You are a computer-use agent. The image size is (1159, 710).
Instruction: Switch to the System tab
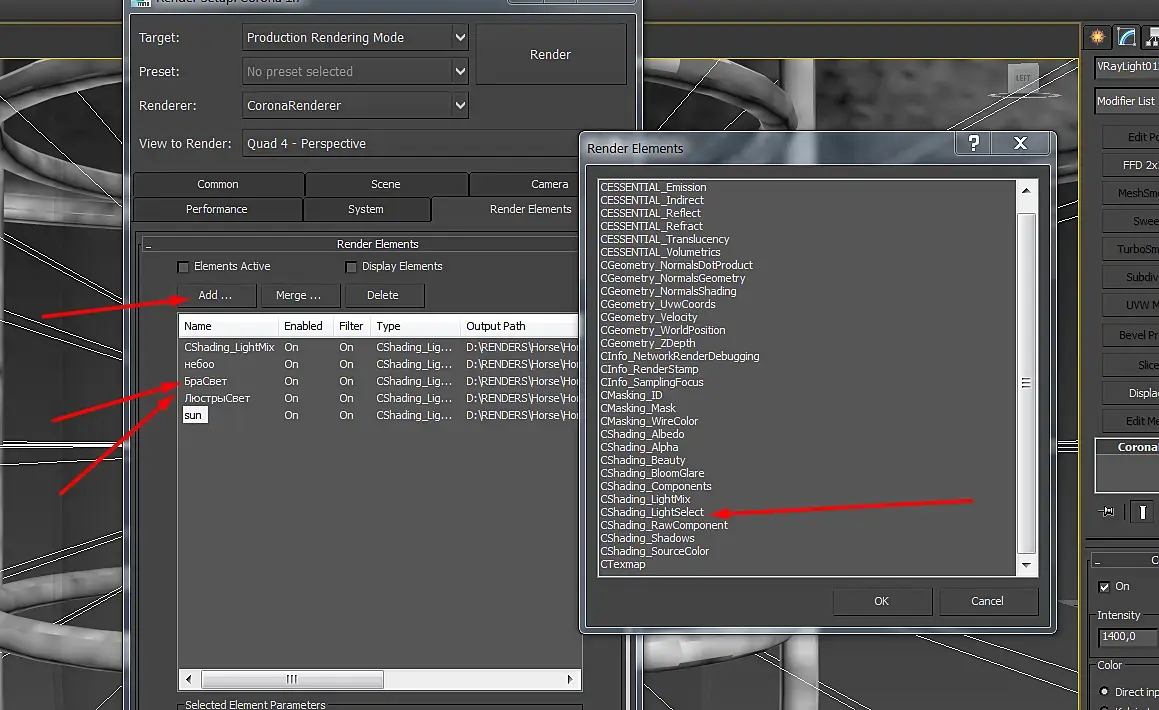pos(366,209)
